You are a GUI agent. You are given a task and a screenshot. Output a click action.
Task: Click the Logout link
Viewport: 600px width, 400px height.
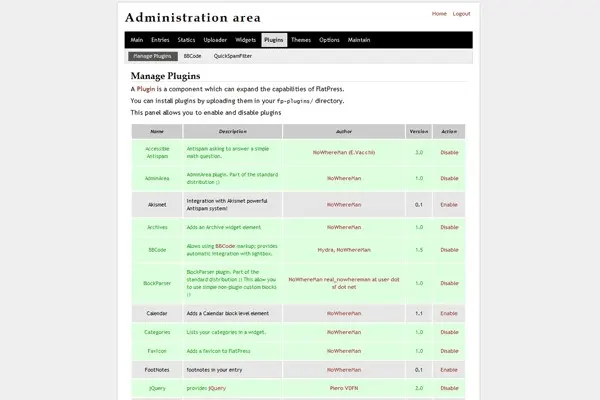[461, 14]
